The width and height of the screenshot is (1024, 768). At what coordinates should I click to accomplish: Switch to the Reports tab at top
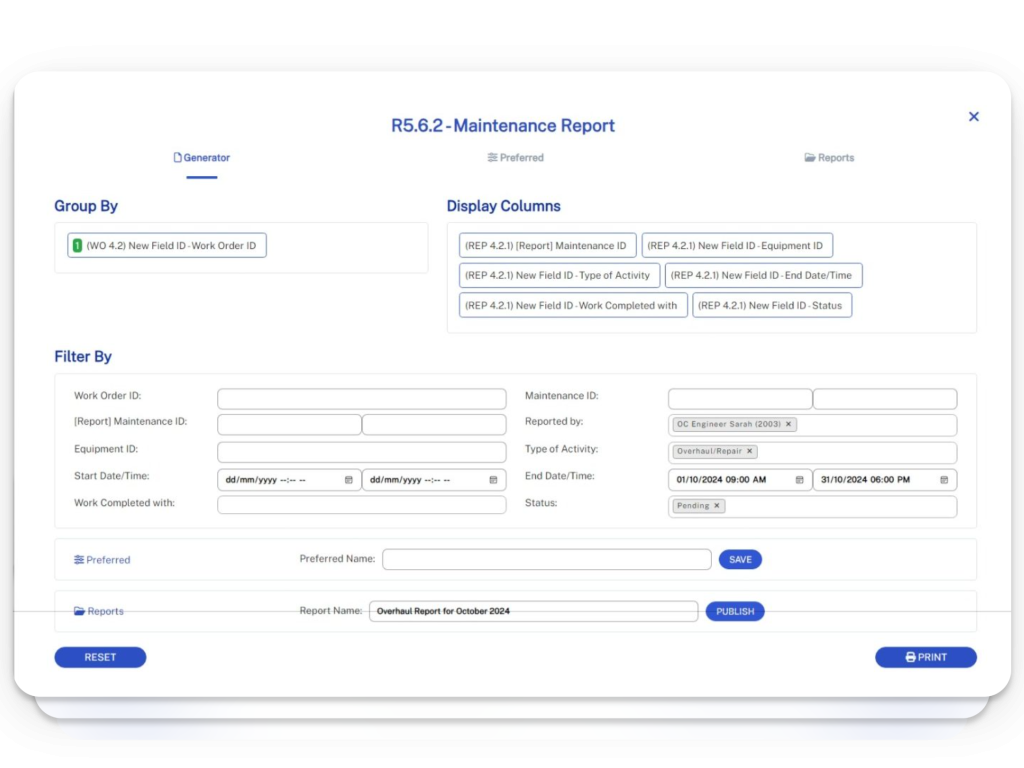(829, 158)
